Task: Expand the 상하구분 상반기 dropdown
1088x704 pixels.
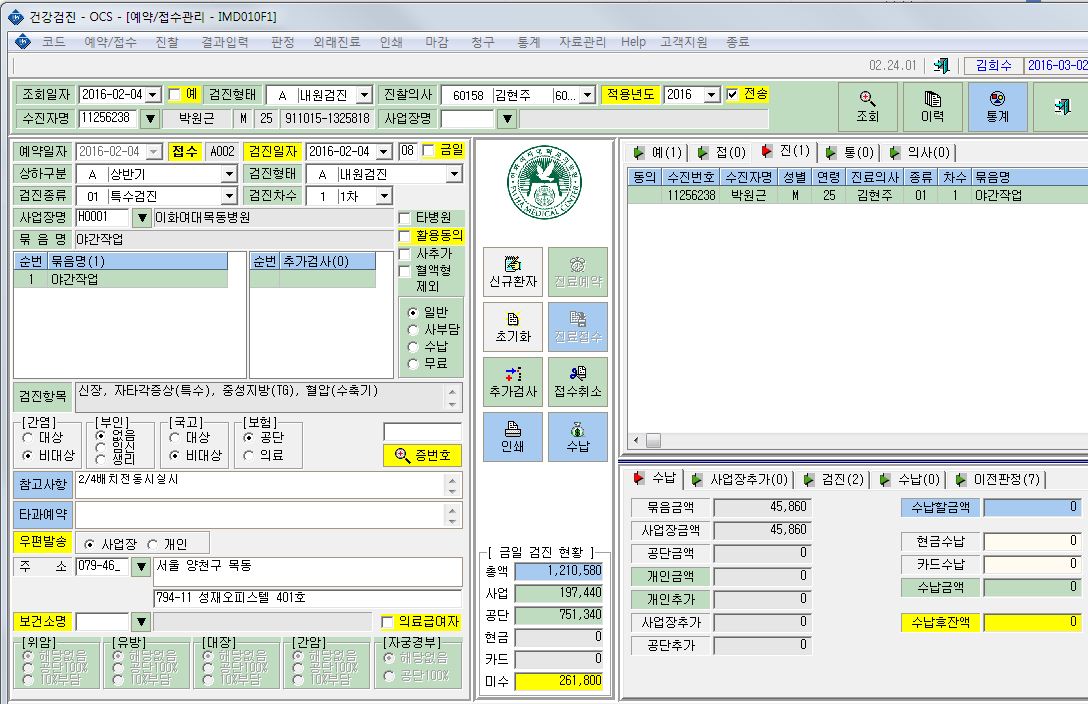Action: coord(230,174)
